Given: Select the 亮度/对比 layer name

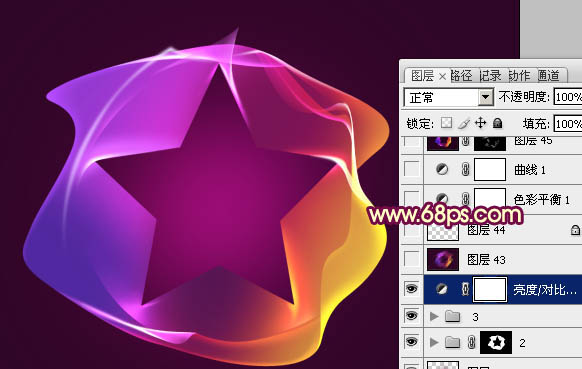Looking at the screenshot, I should 545,289.
